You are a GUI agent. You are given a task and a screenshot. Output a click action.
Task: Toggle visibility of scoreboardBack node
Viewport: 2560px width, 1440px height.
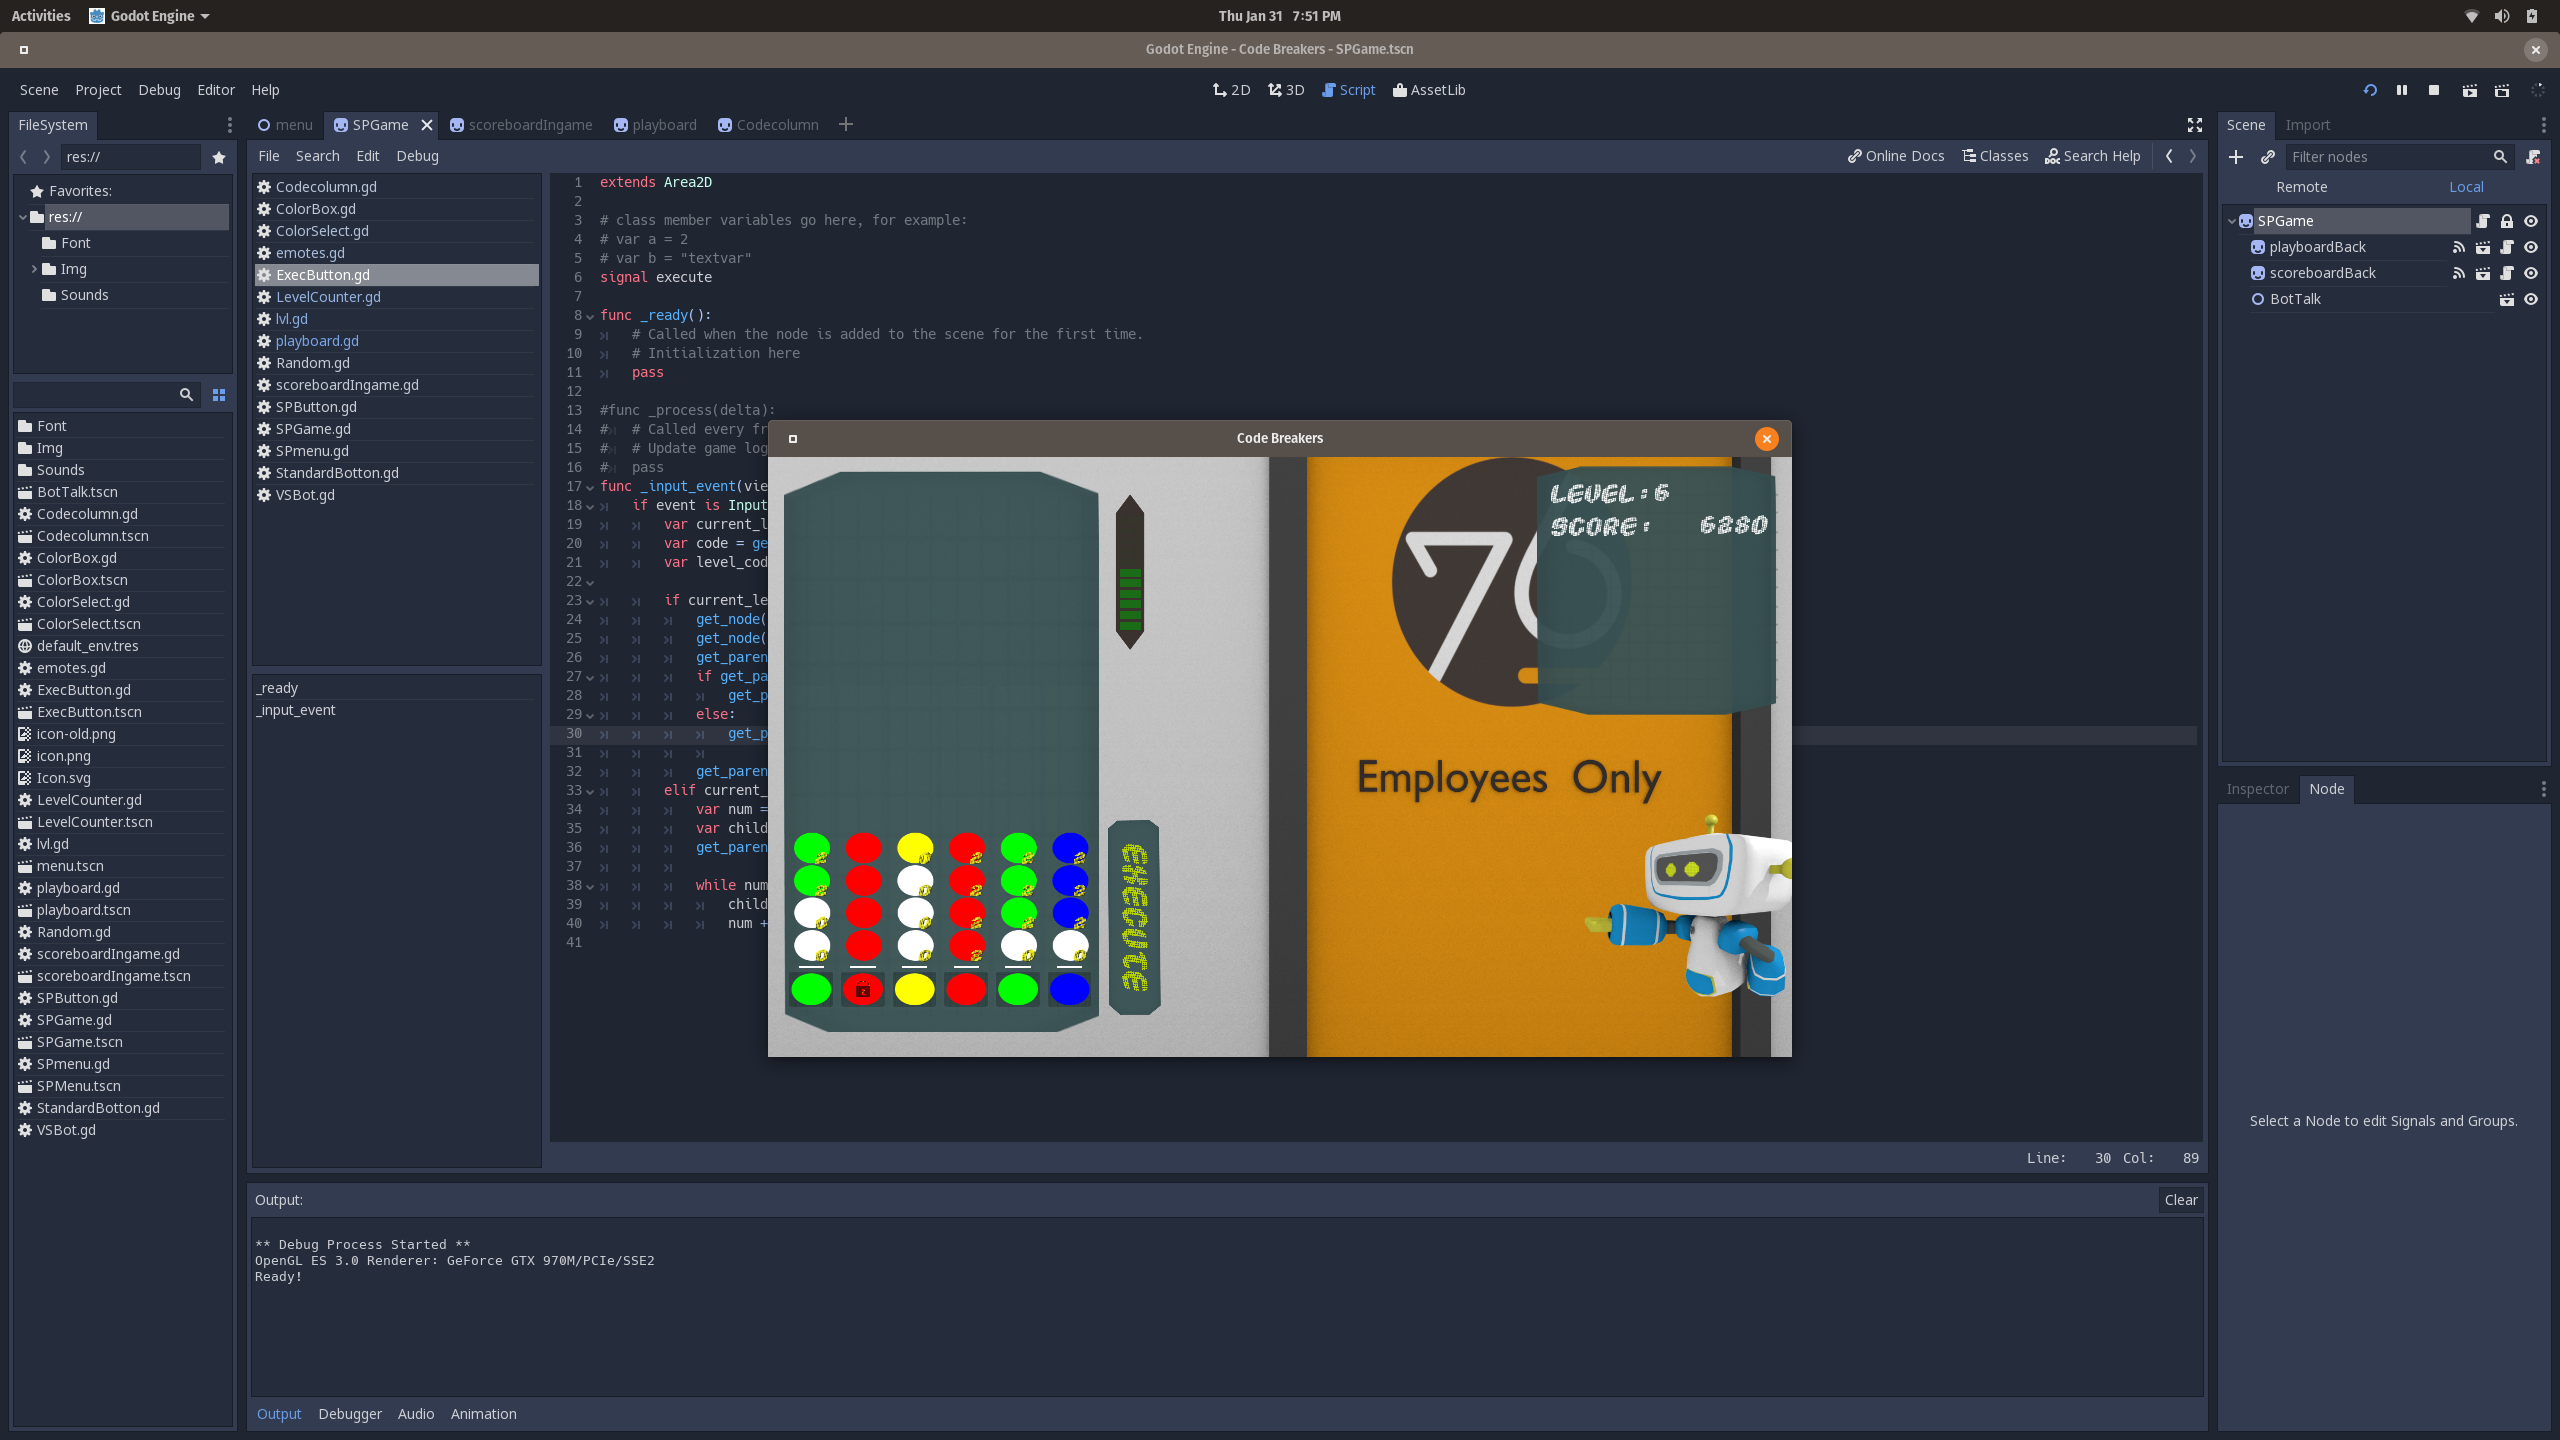[x=2531, y=273]
